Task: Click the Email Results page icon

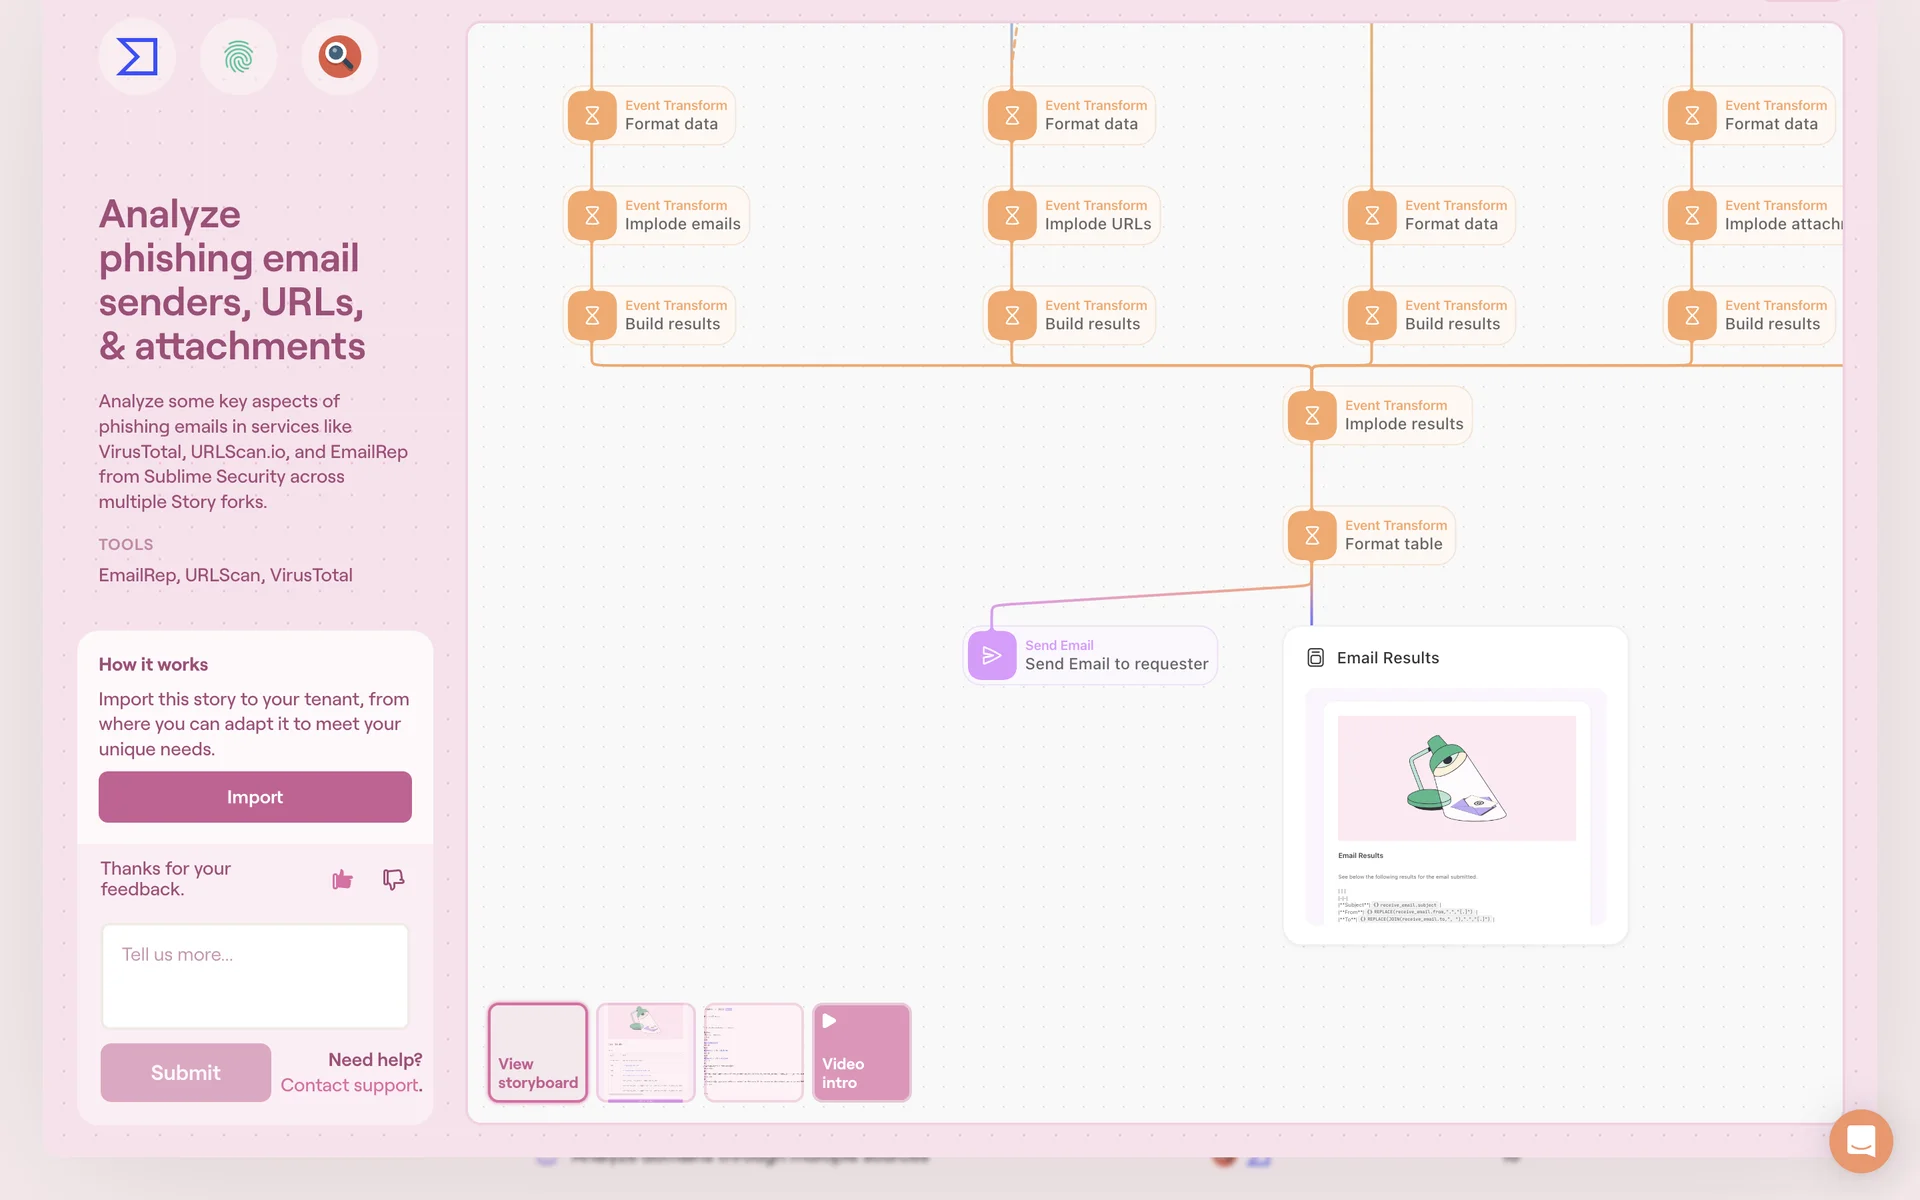Action: [1316, 658]
